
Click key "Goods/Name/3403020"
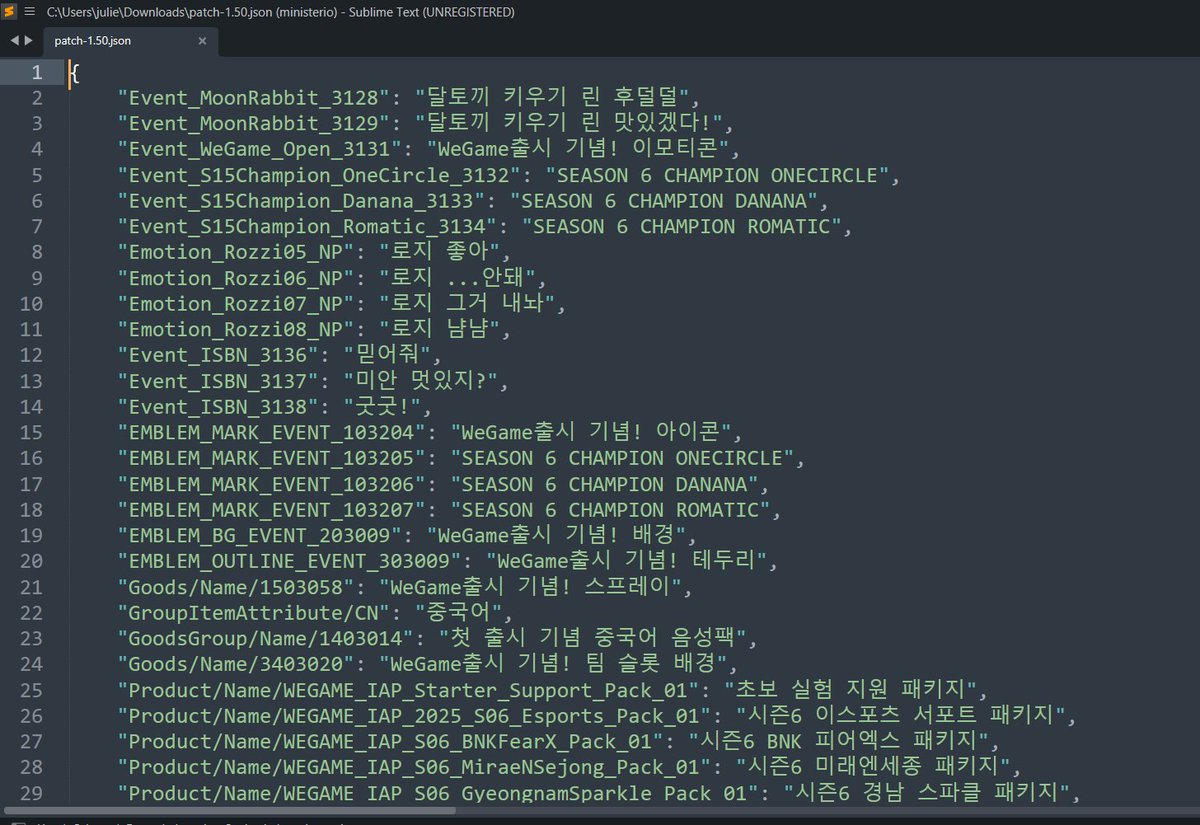(x=235, y=664)
